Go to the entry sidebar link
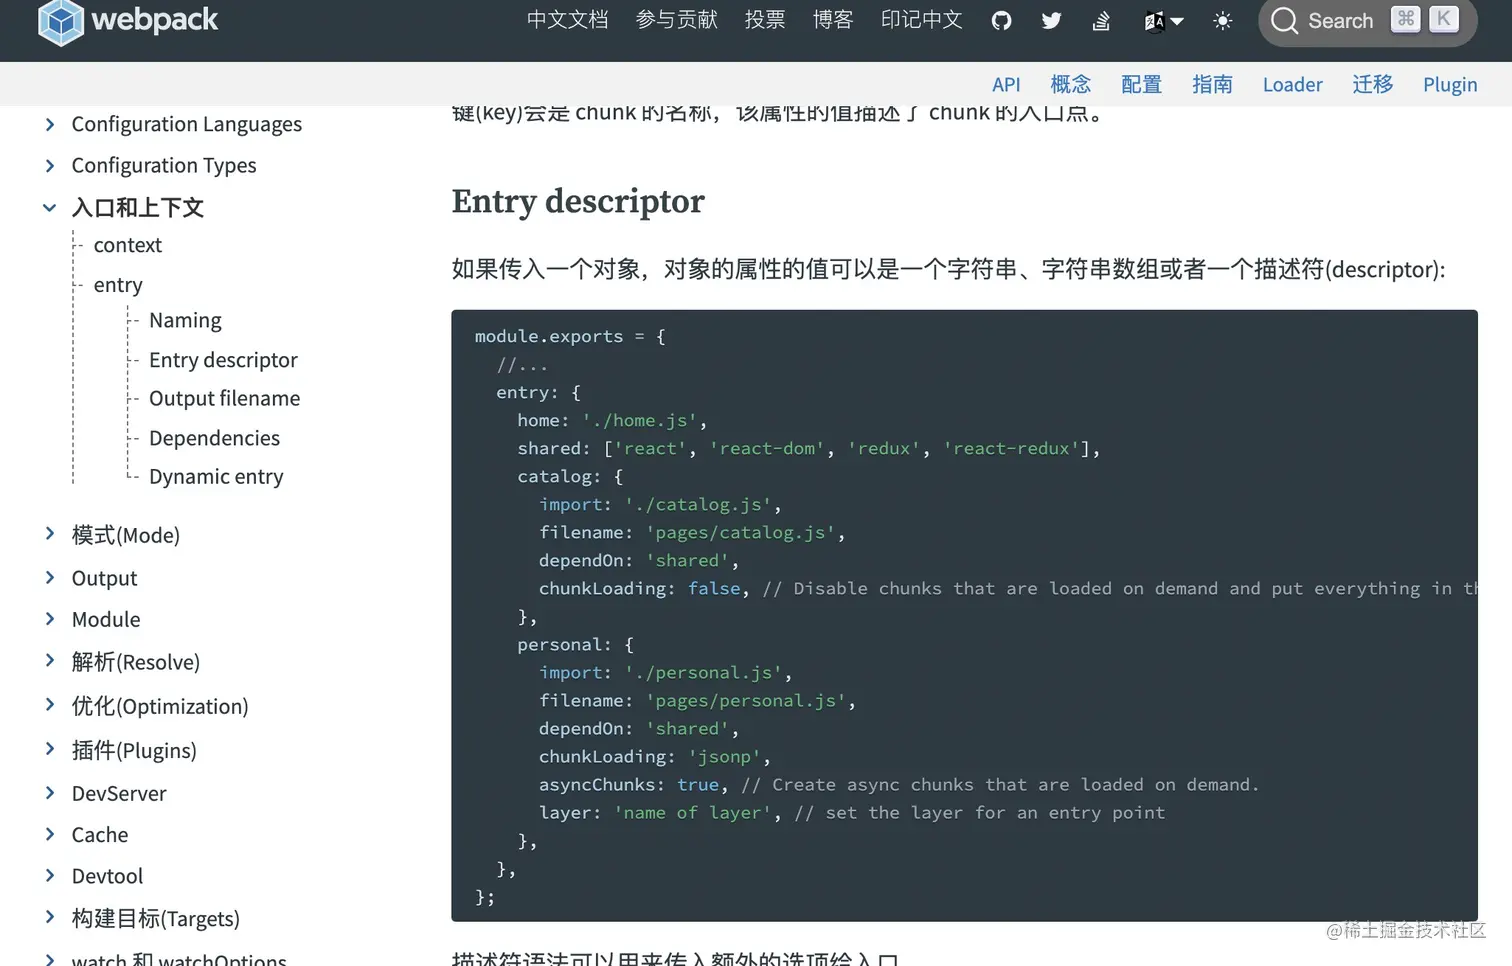The image size is (1512, 966). point(118,285)
